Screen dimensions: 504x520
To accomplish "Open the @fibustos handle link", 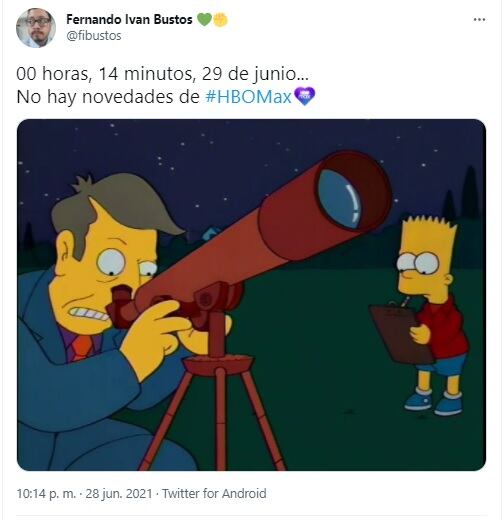I will [x=94, y=36].
